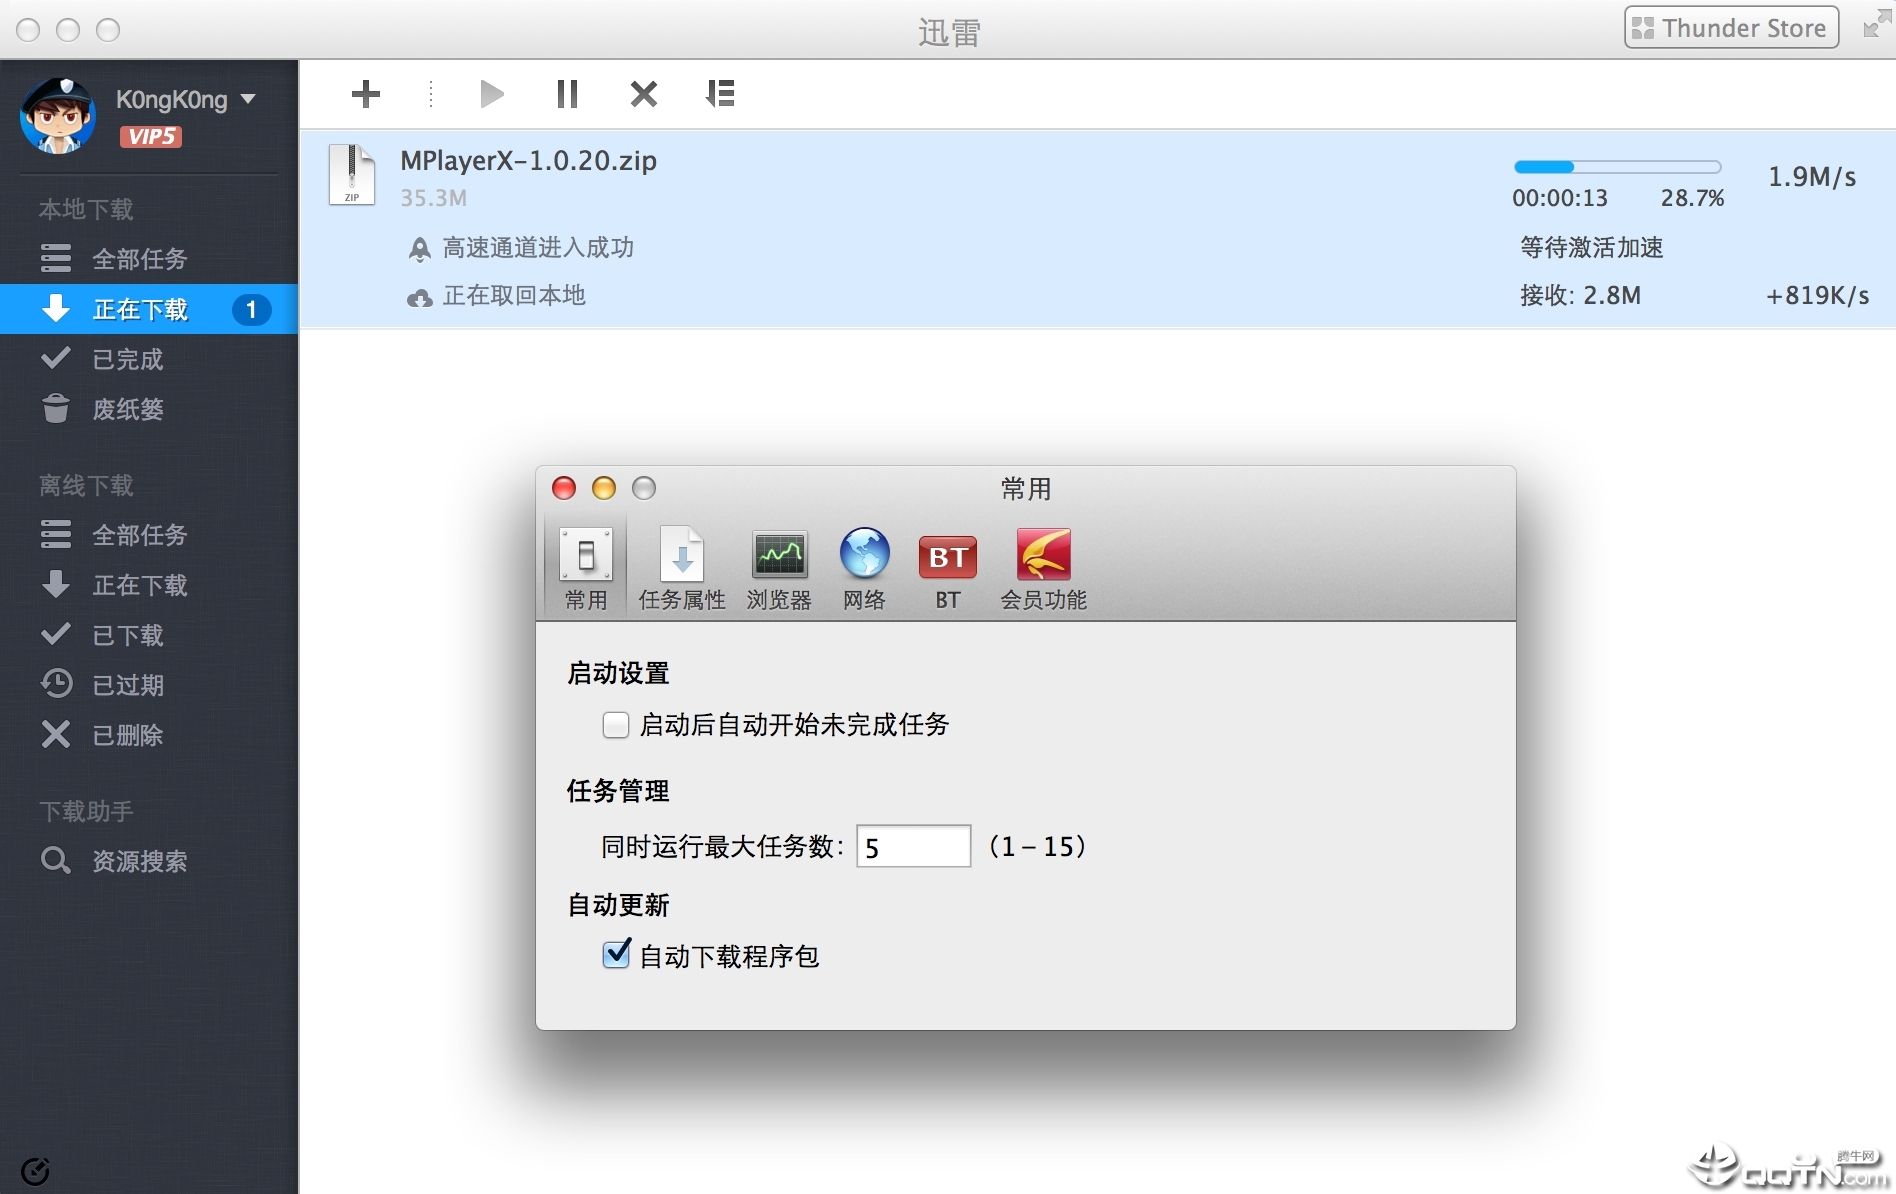Open task sorting options in toolbar
The width and height of the screenshot is (1896, 1194).
720,93
